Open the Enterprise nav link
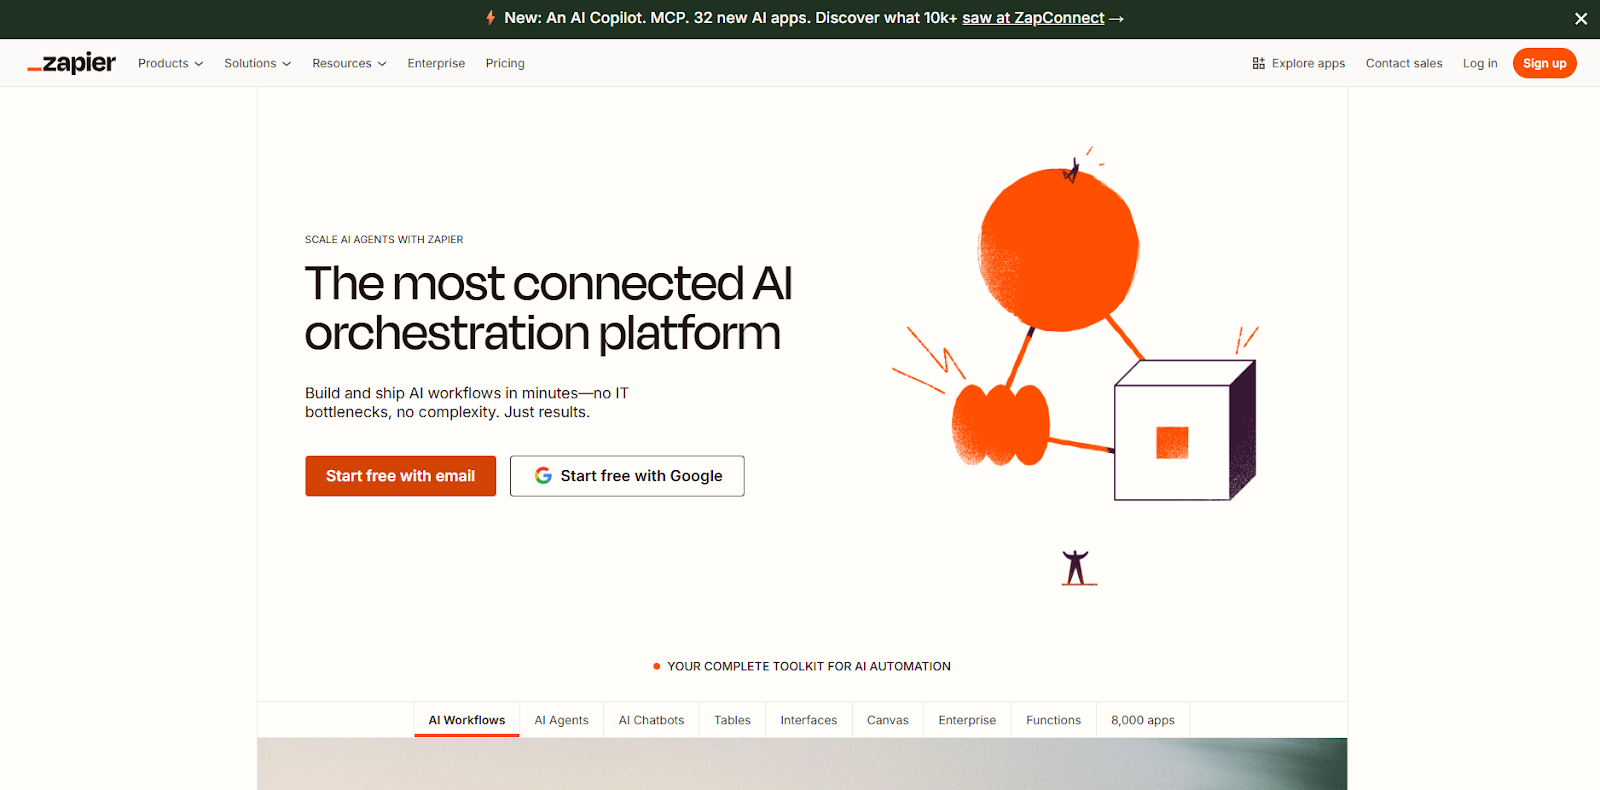The image size is (1600, 790). (436, 63)
